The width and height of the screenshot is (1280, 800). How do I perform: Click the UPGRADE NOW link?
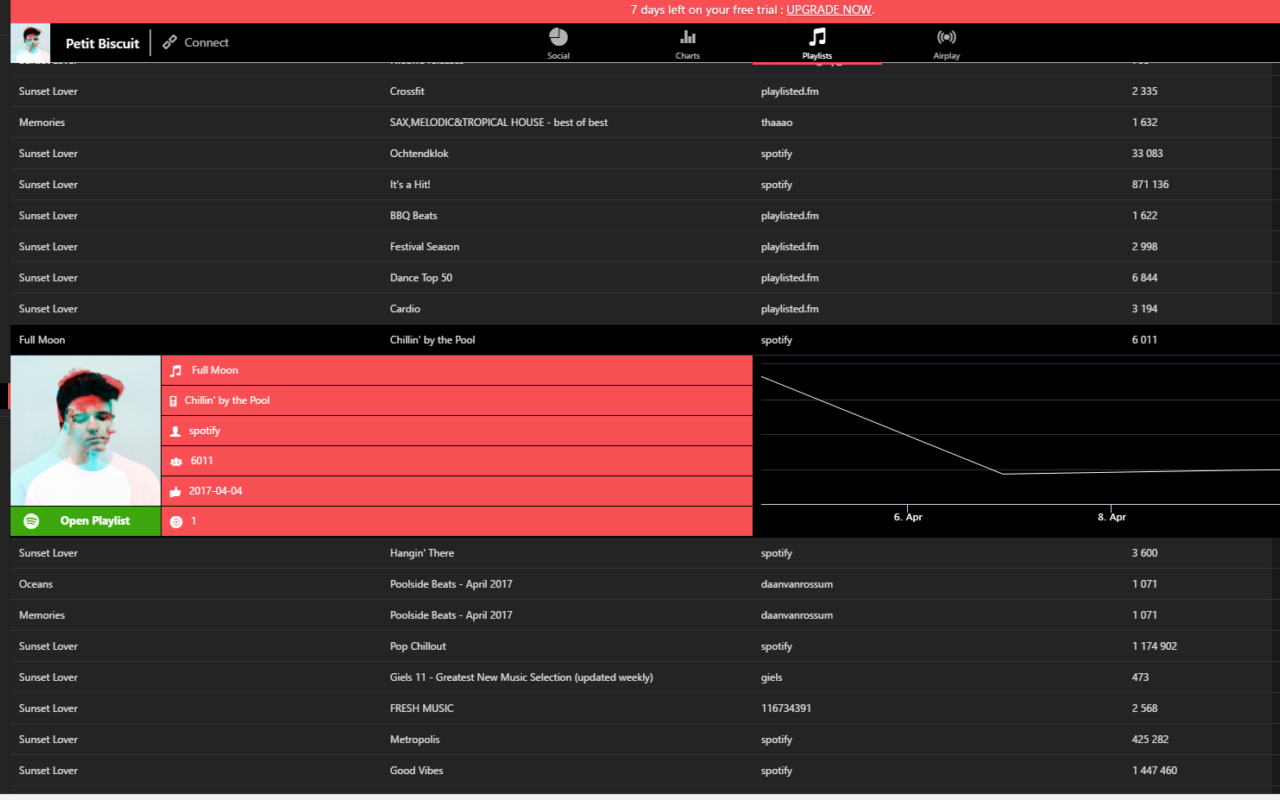point(829,10)
